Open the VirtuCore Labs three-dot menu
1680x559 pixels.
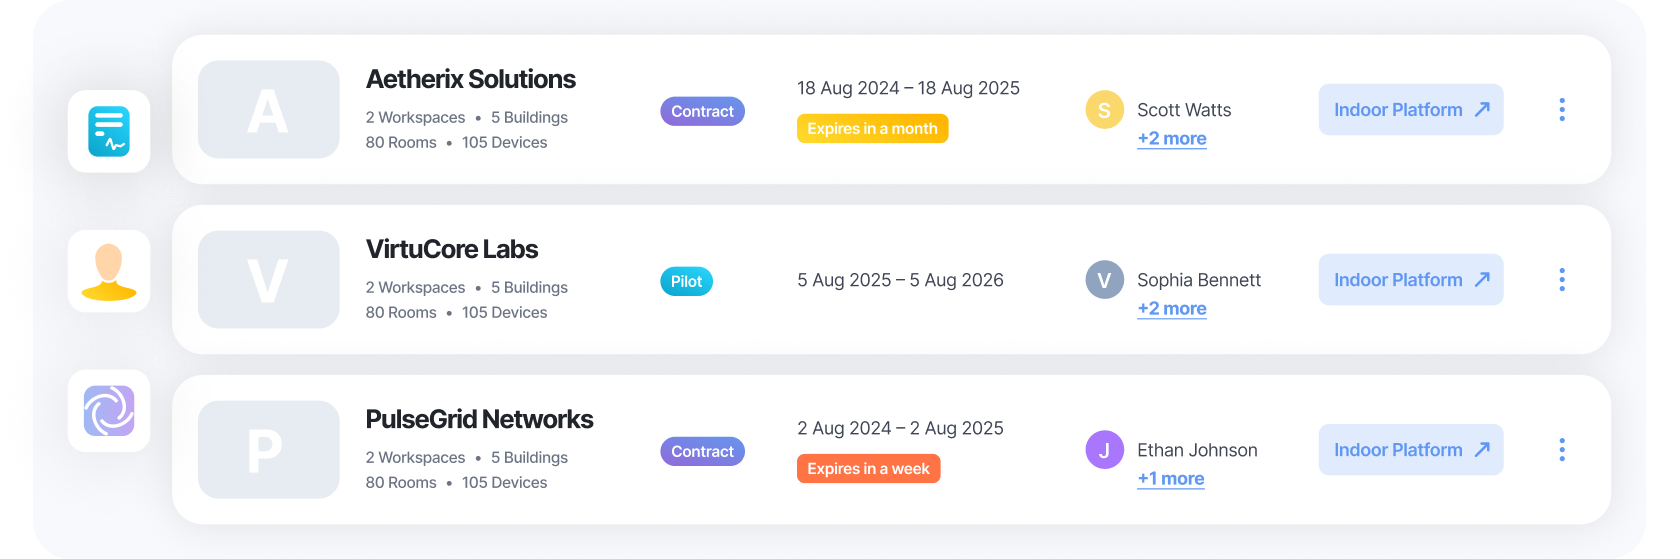[x=1561, y=280]
